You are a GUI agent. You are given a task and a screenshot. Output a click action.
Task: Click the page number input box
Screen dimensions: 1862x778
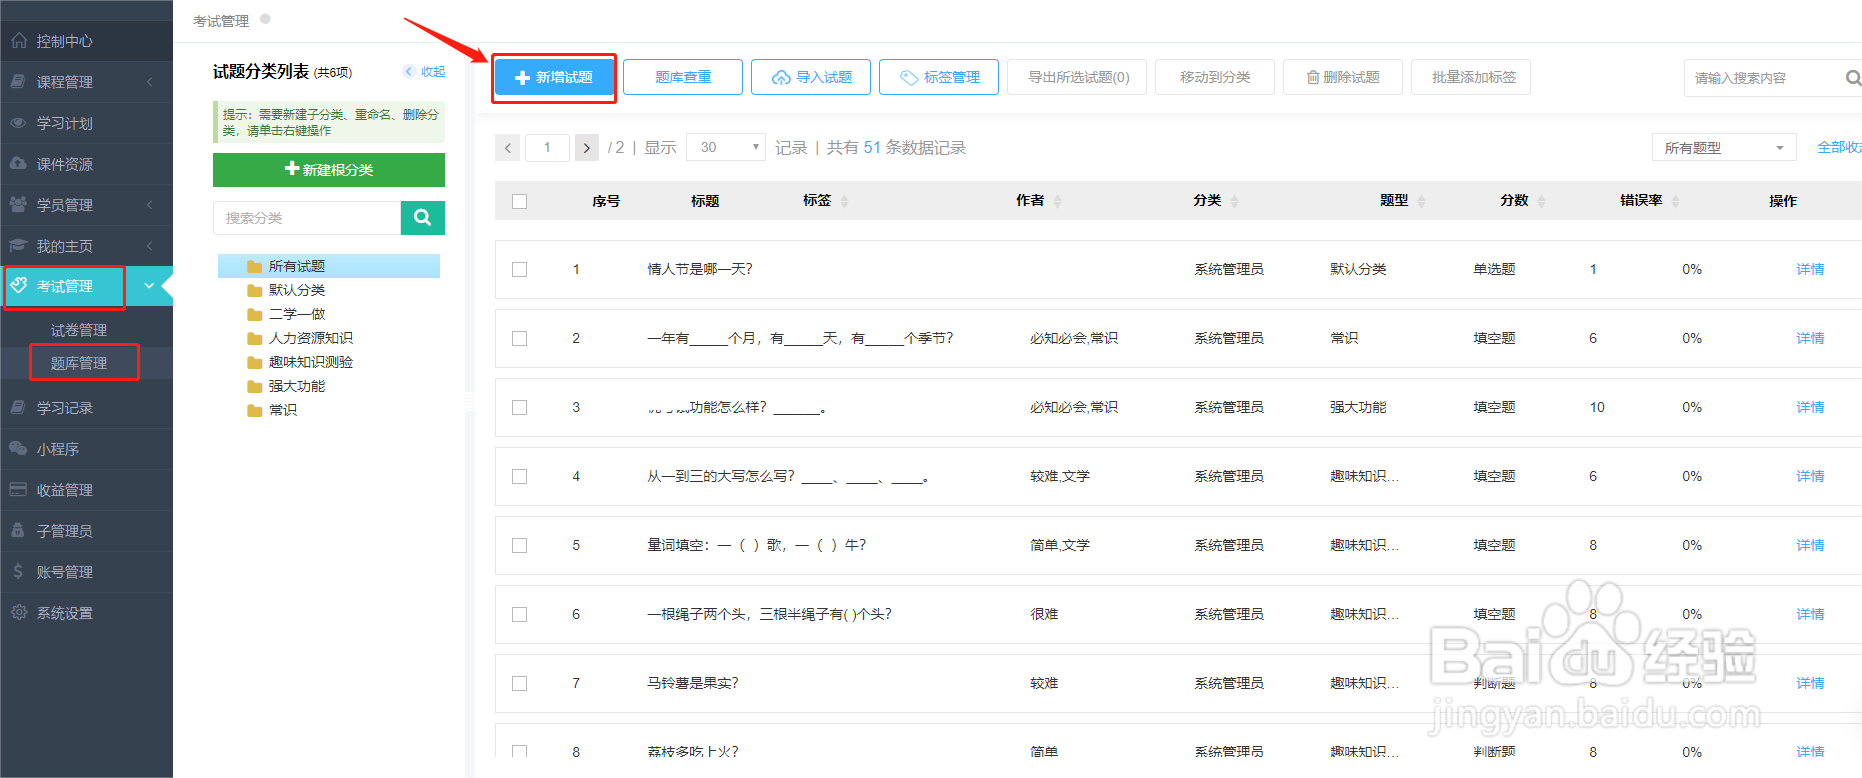tap(547, 147)
